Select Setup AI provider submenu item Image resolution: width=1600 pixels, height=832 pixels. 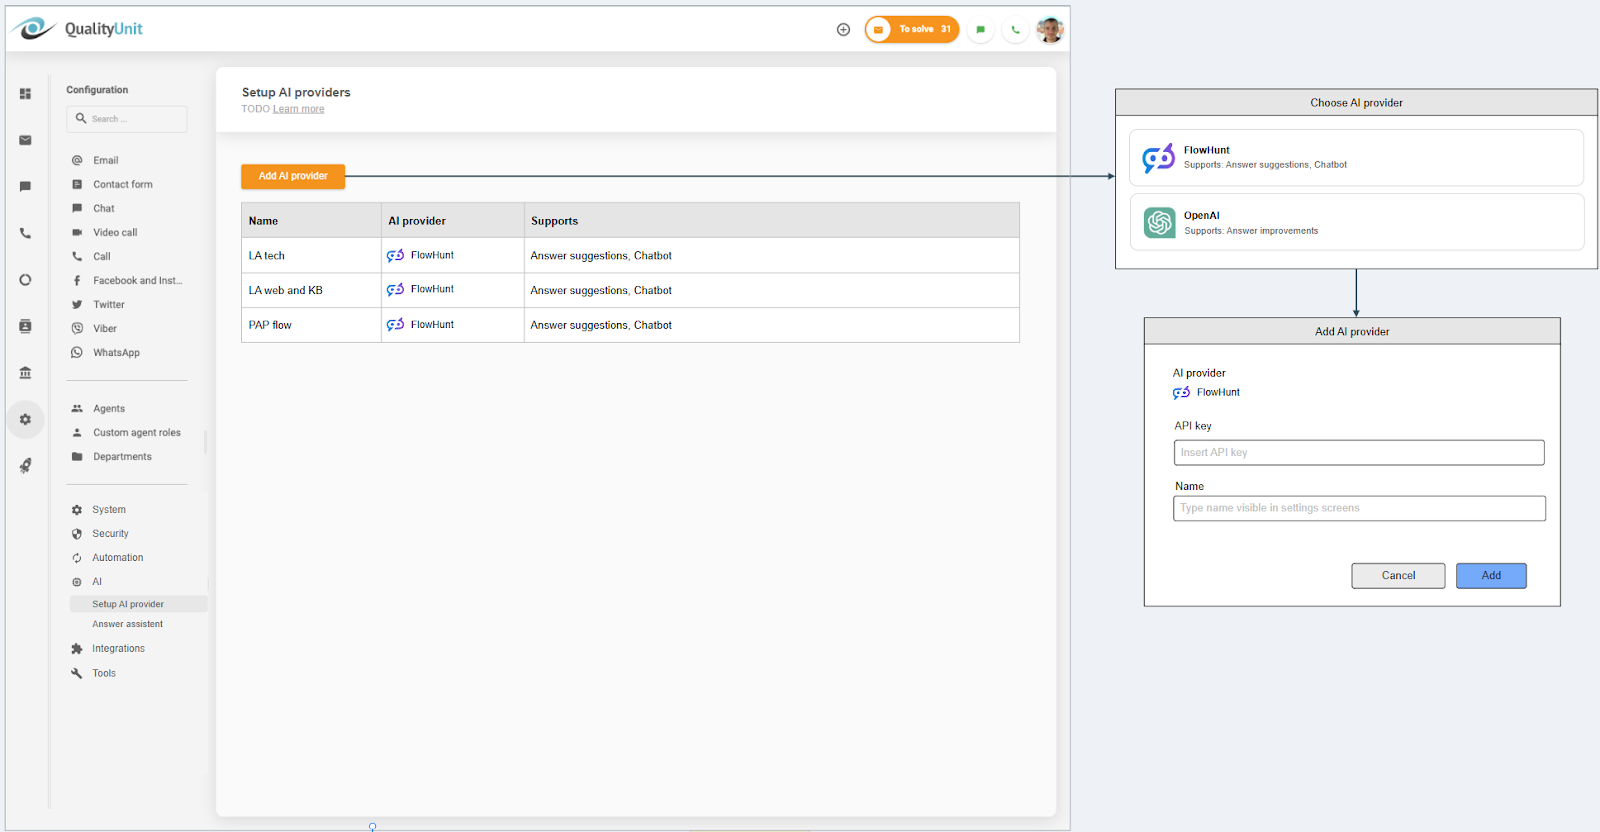(128, 604)
